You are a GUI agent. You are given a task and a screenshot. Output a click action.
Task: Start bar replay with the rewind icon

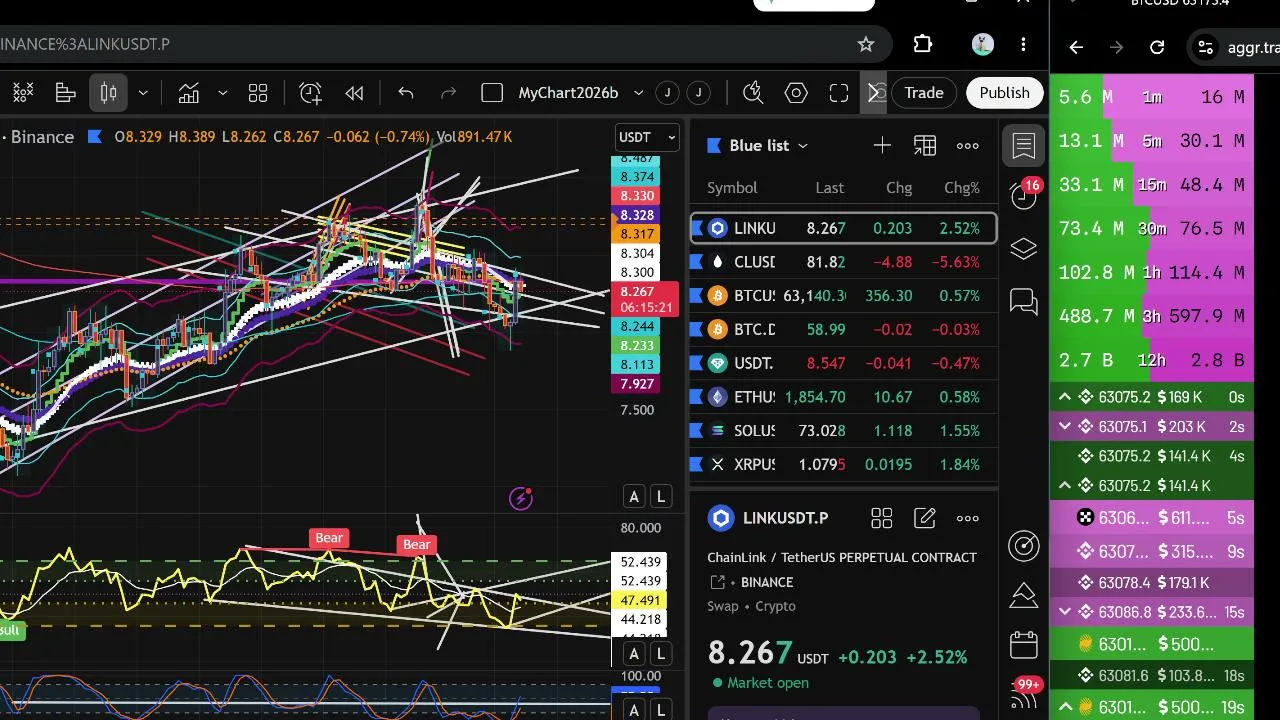pos(354,93)
